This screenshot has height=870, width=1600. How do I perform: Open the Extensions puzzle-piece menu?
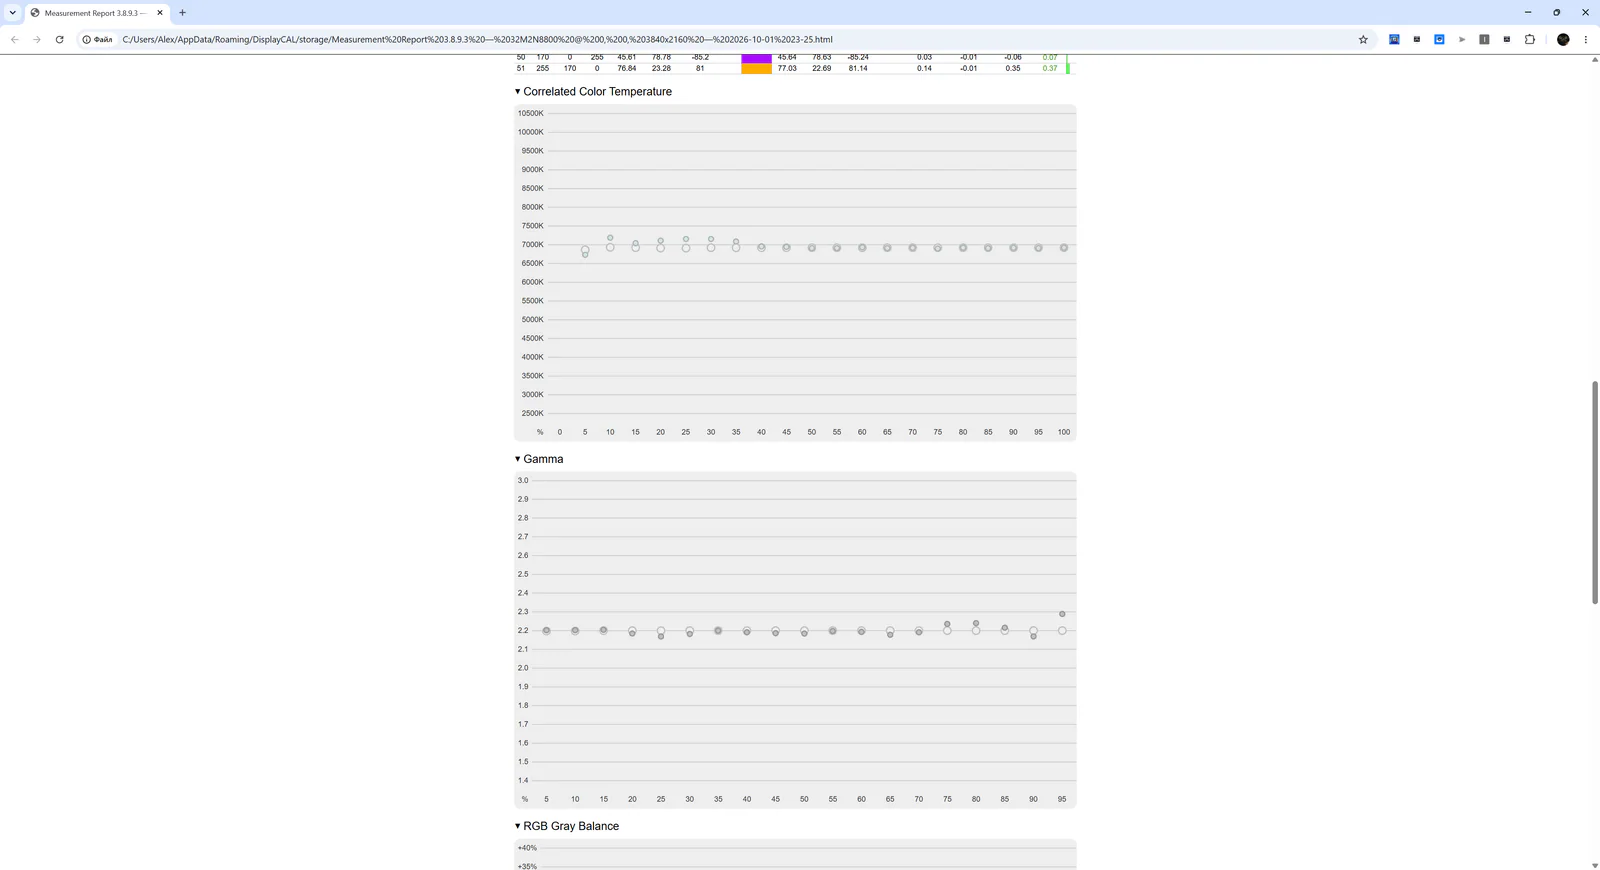(1530, 40)
